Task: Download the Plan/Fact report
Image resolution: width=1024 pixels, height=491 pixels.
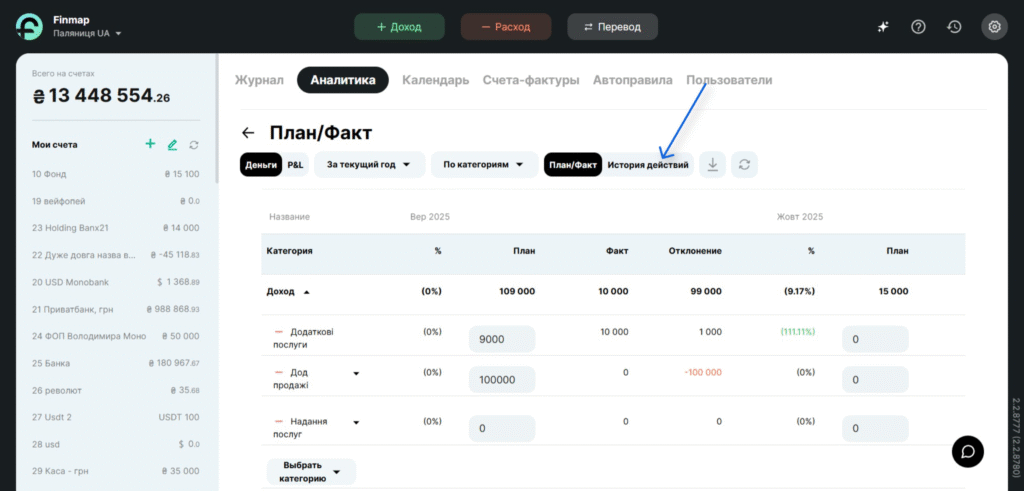Action: pyautogui.click(x=712, y=165)
